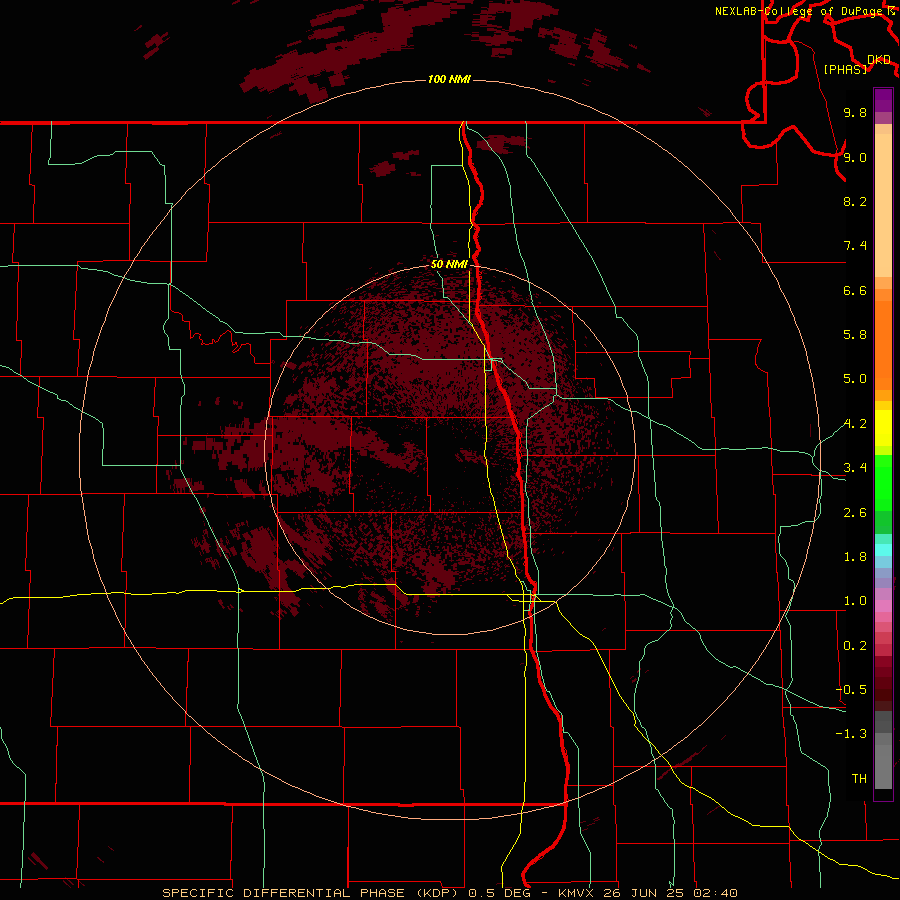Viewport: 900px width, 900px height.
Task: Click the 7.4 value on the color scale
Action: [x=855, y=246]
